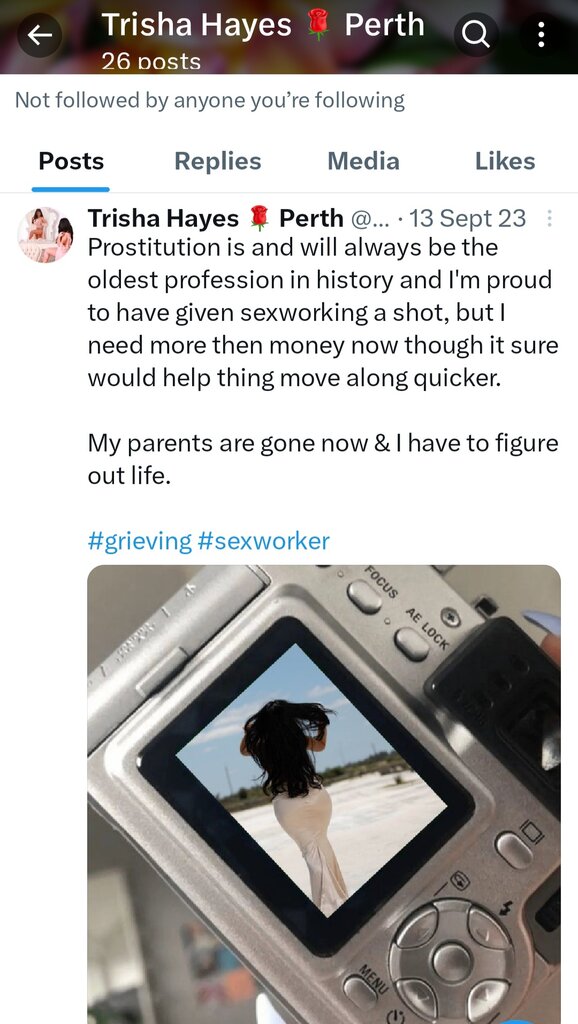This screenshot has height=1024, width=578.
Task: Click the Trisha Hayes name in the tweet
Action: [x=163, y=218]
